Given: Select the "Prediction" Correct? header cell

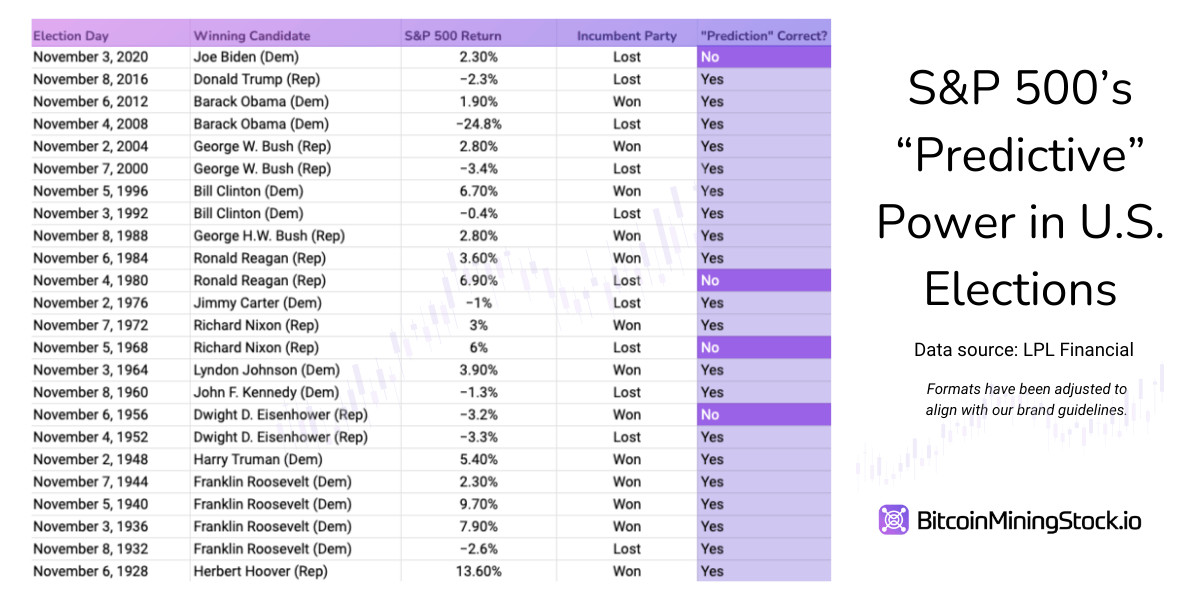Looking at the screenshot, I should [764, 36].
